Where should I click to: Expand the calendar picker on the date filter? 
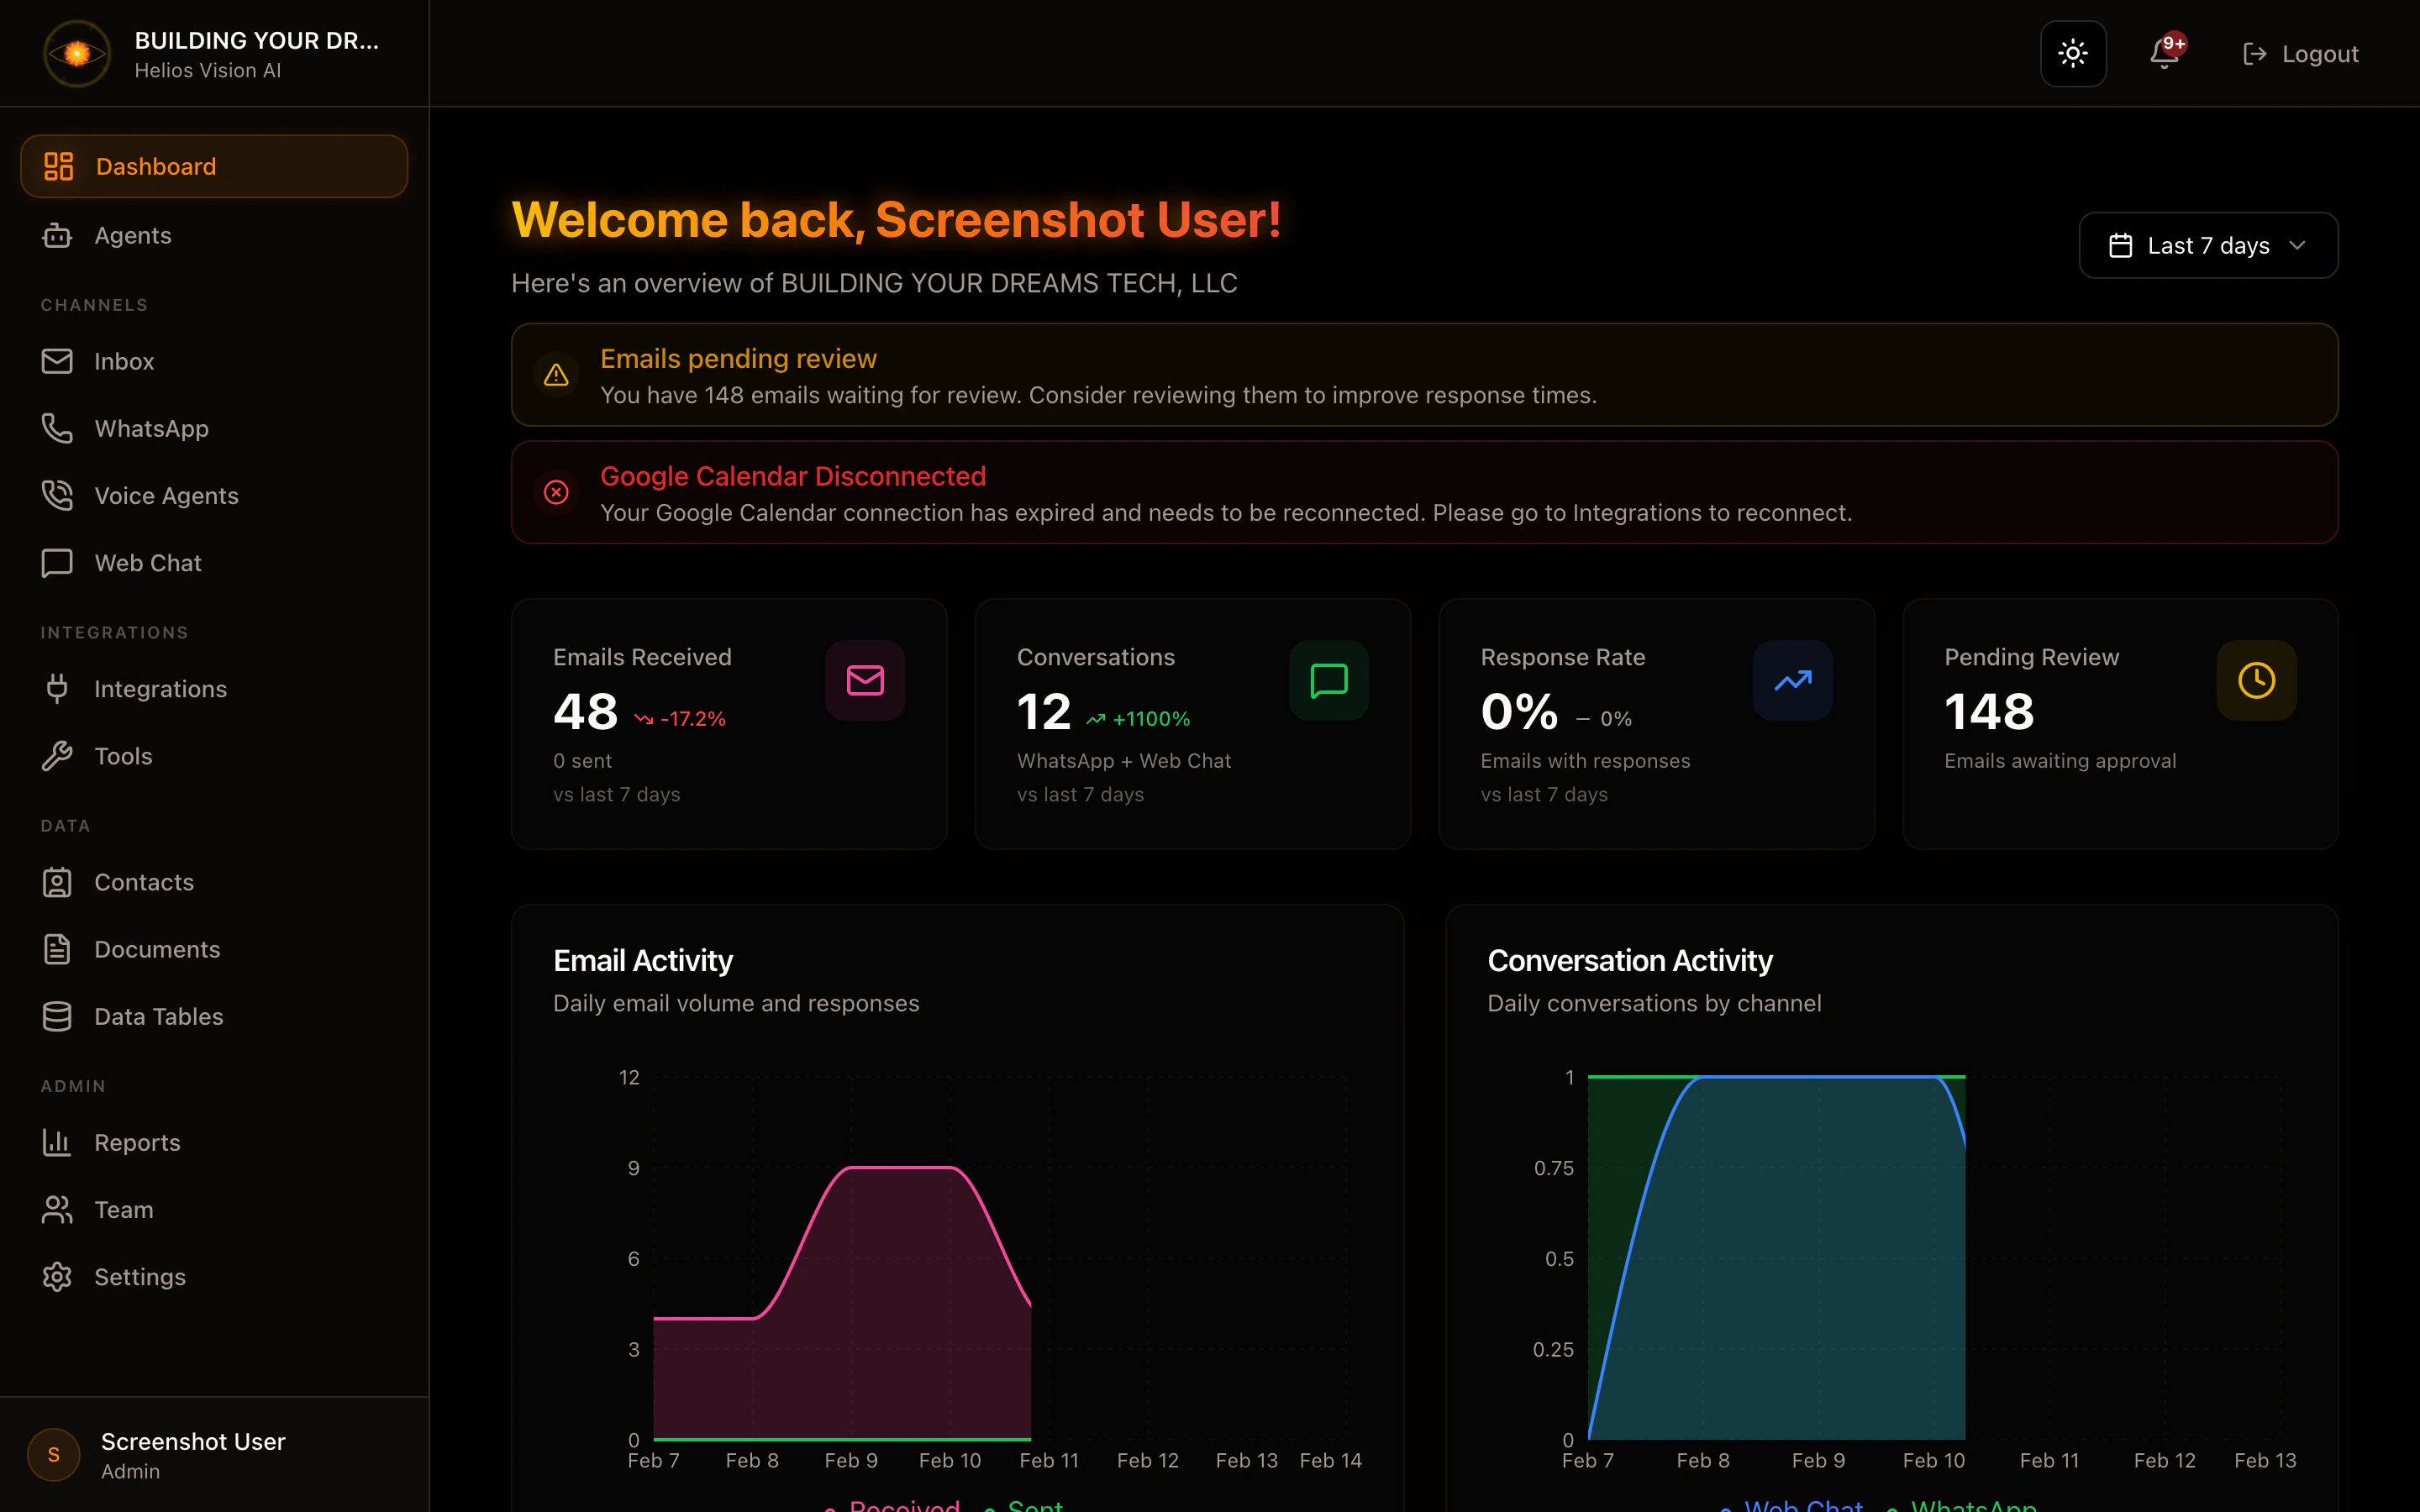coord(2120,245)
